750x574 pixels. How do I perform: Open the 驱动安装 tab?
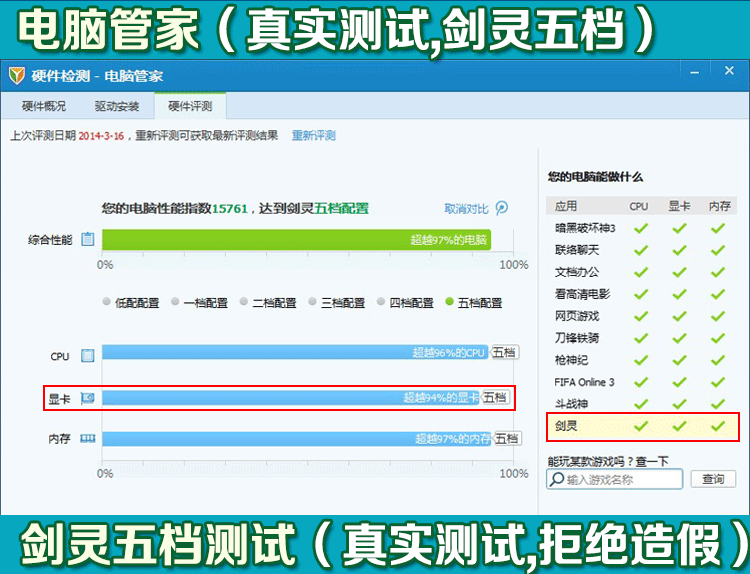[x=117, y=106]
